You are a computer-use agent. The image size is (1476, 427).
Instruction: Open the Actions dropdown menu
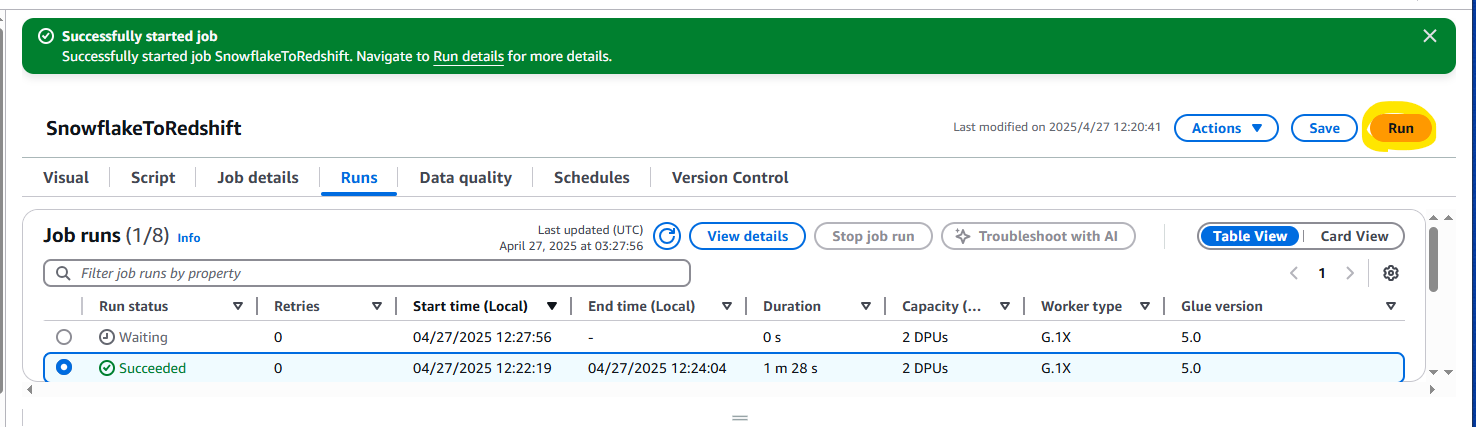(1226, 128)
